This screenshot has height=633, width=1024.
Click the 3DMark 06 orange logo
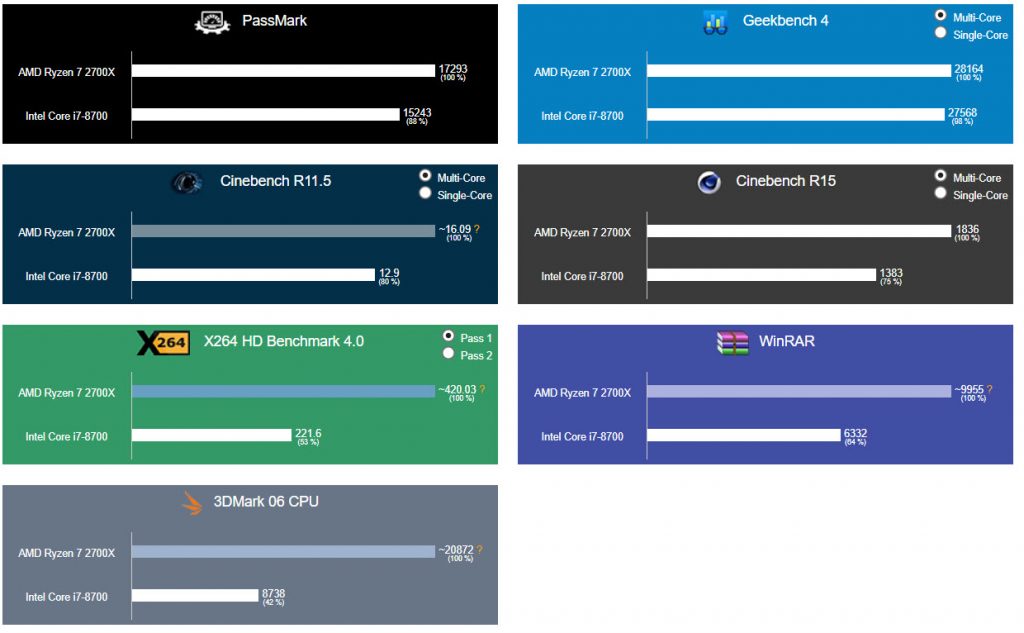point(192,503)
